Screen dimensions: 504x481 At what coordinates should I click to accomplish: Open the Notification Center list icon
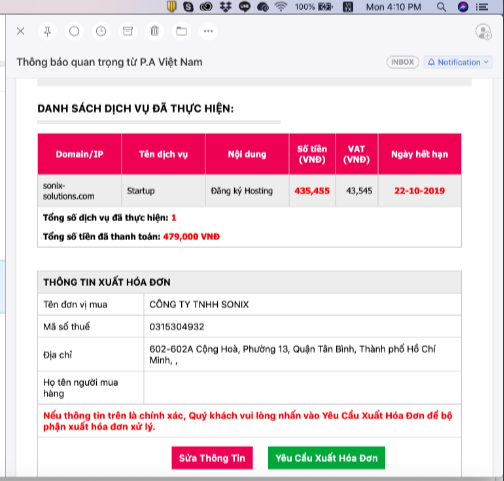[482, 7]
